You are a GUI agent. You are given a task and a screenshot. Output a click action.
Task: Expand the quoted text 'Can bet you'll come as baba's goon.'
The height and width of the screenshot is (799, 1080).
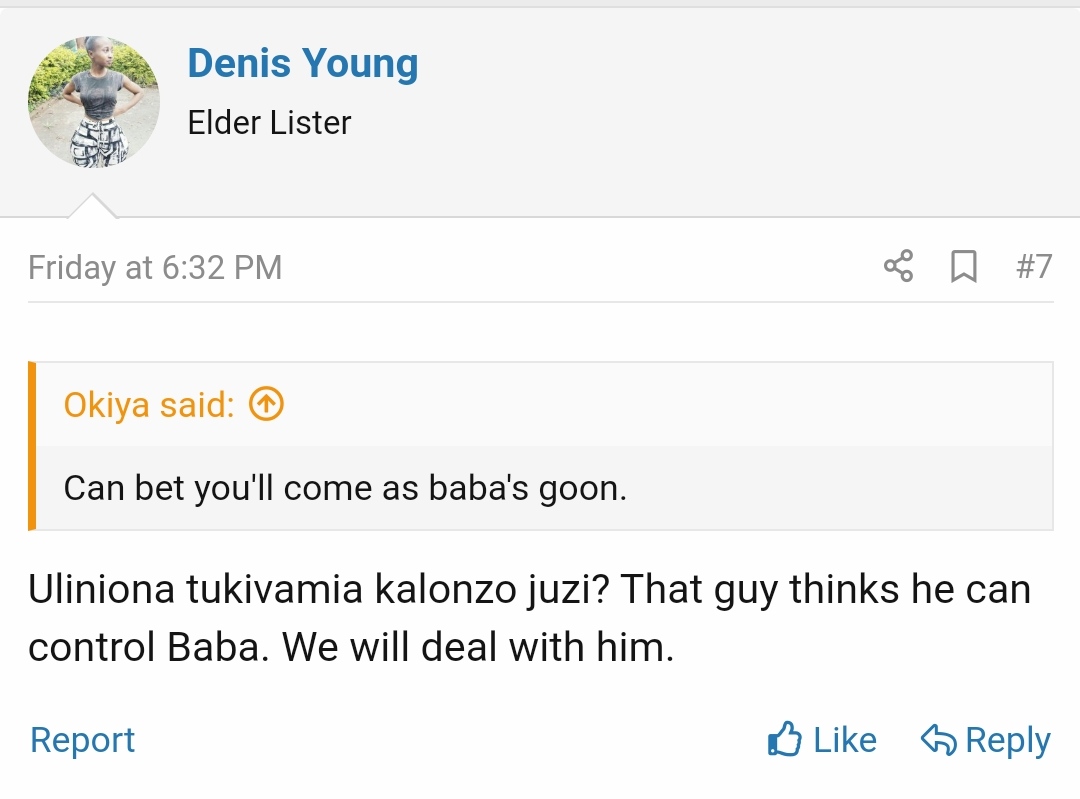click(x=345, y=487)
